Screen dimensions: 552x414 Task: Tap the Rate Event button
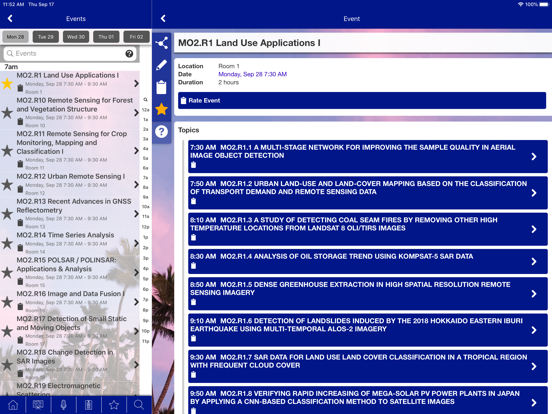362,101
